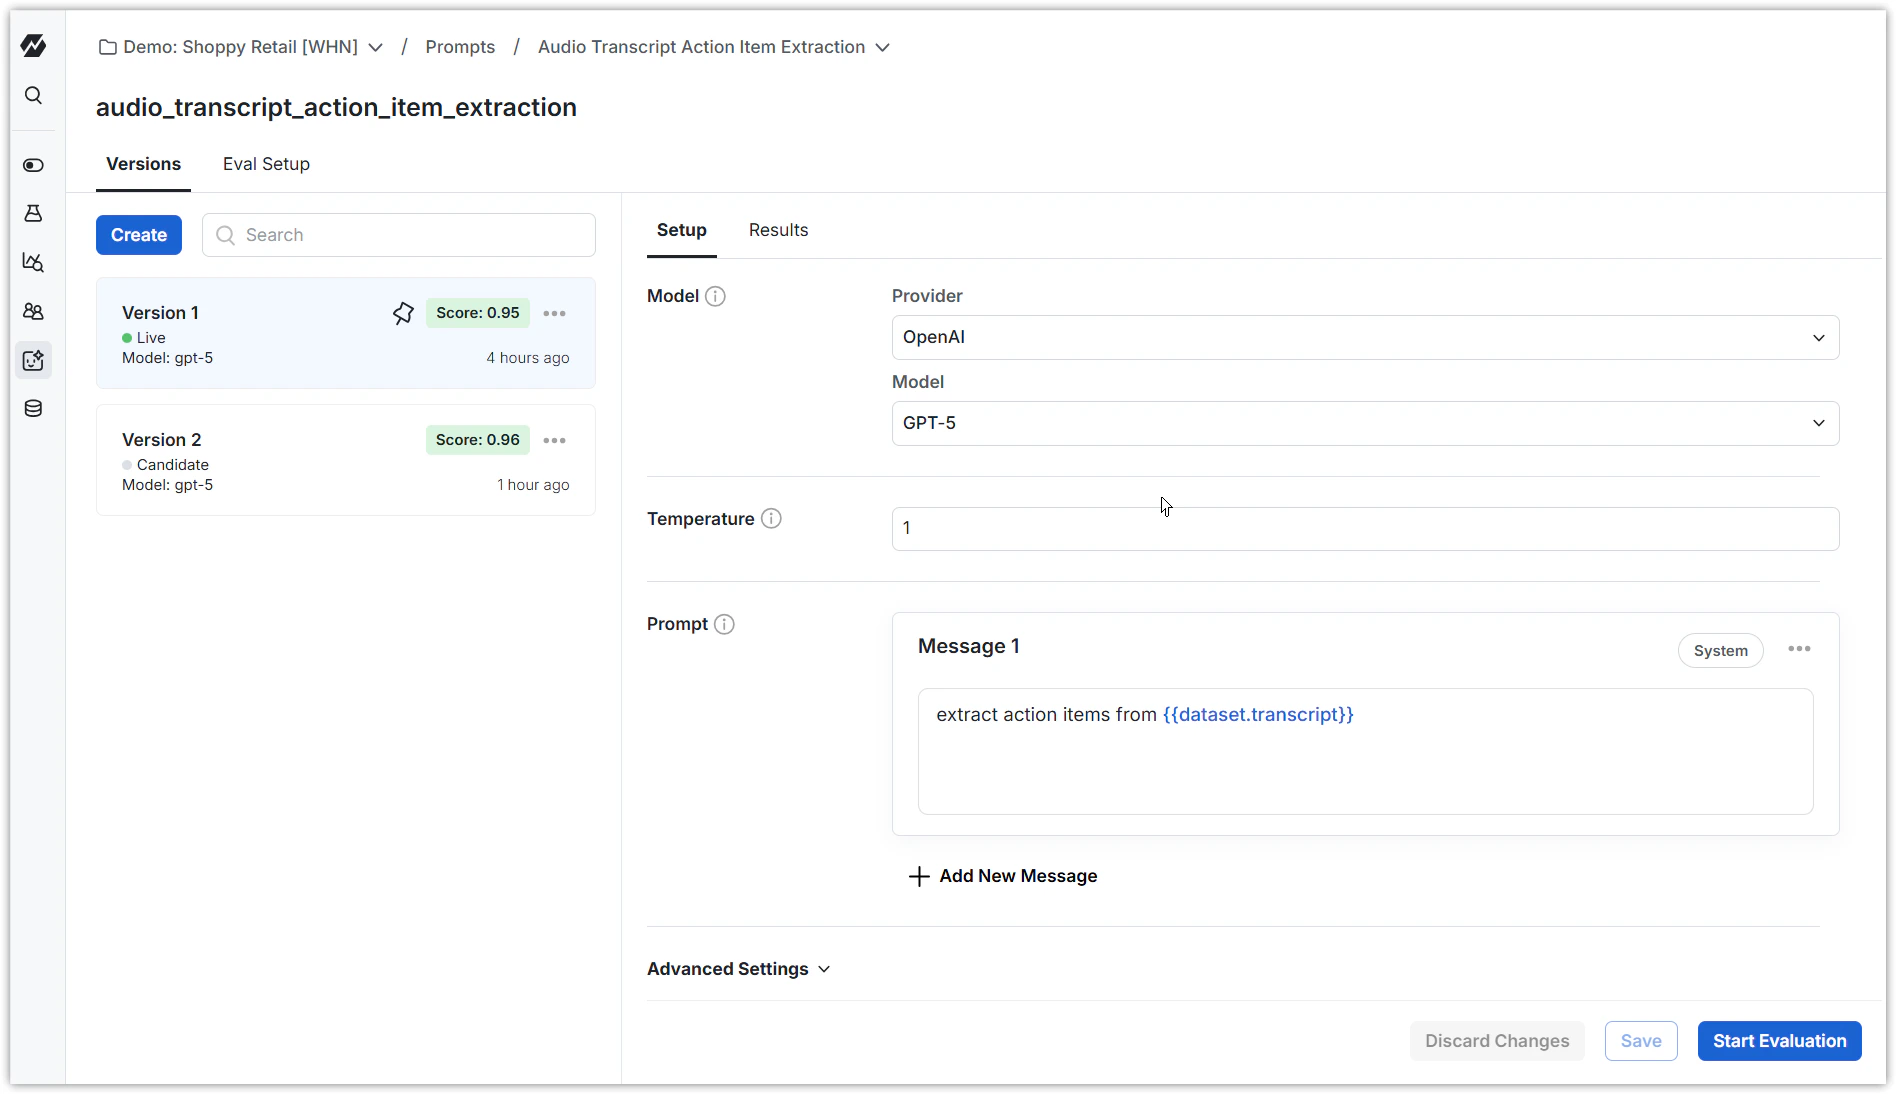Screen dimensions: 1896x1094
Task: Switch to the Versions tab
Action: pyautogui.click(x=143, y=164)
